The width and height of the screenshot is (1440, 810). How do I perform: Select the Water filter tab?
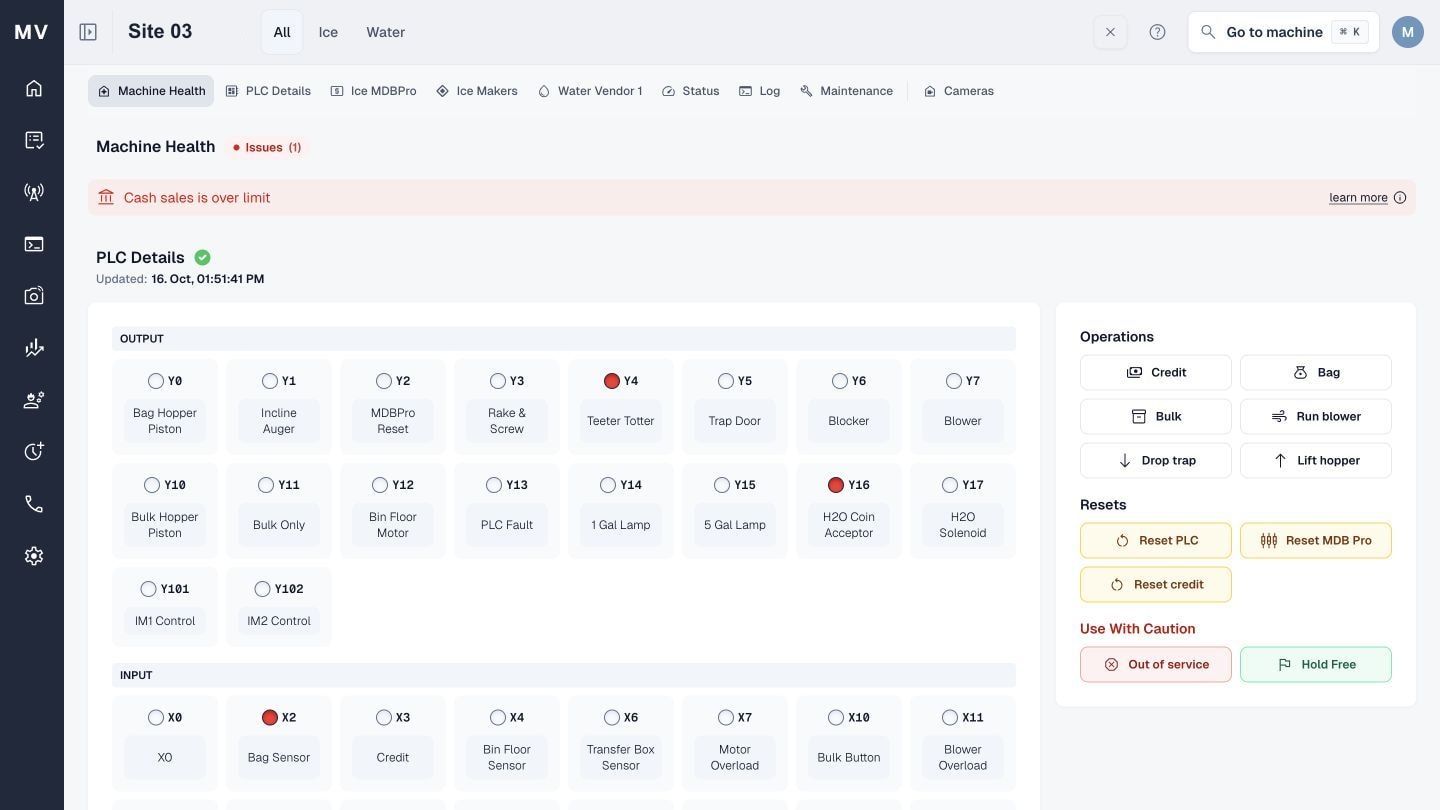385,32
